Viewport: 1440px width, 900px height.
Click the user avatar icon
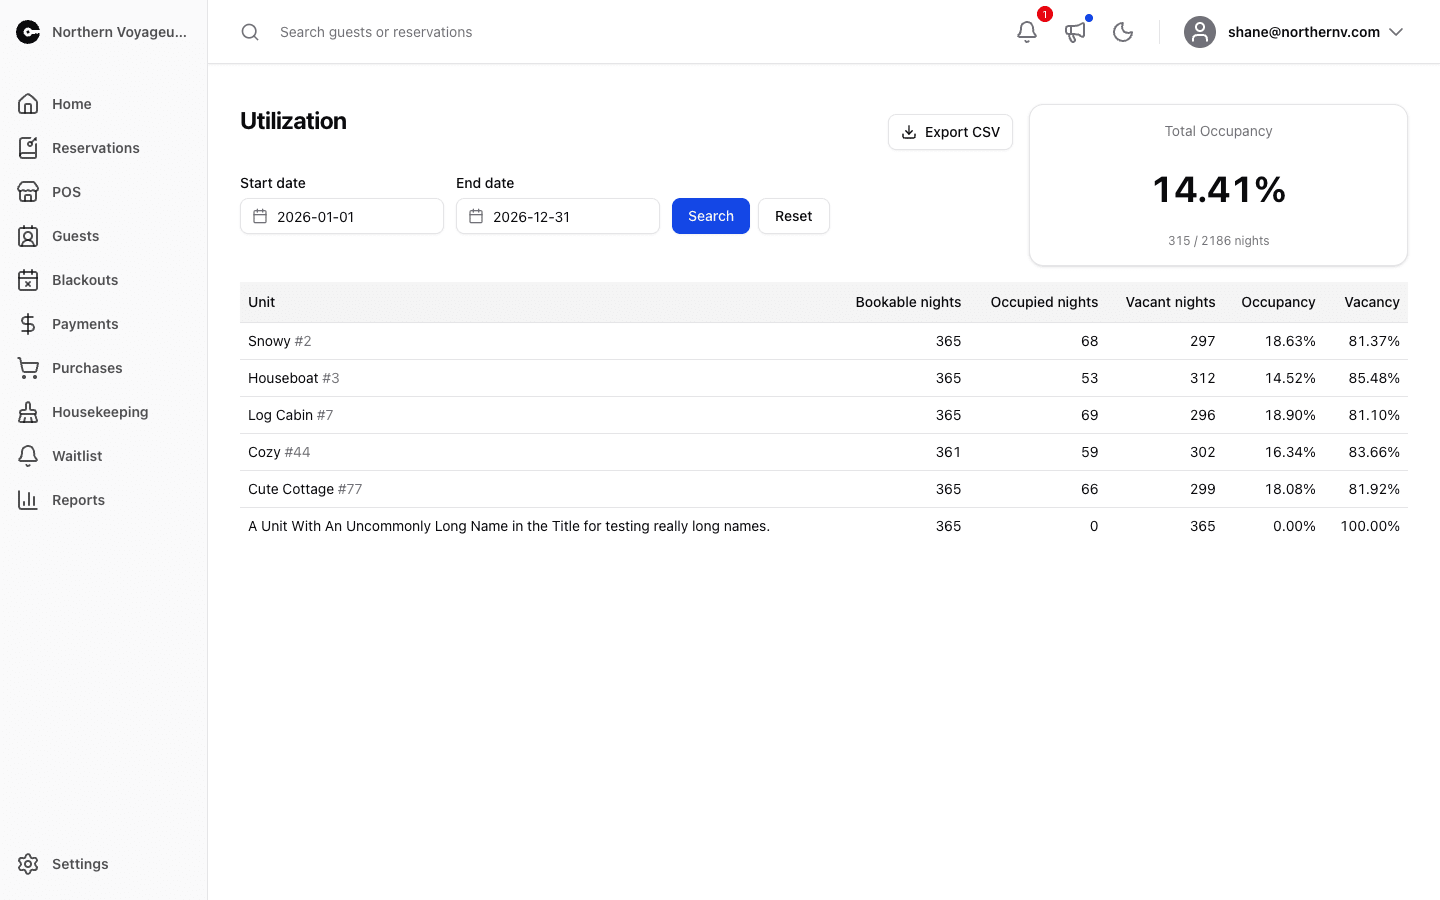(x=1200, y=32)
